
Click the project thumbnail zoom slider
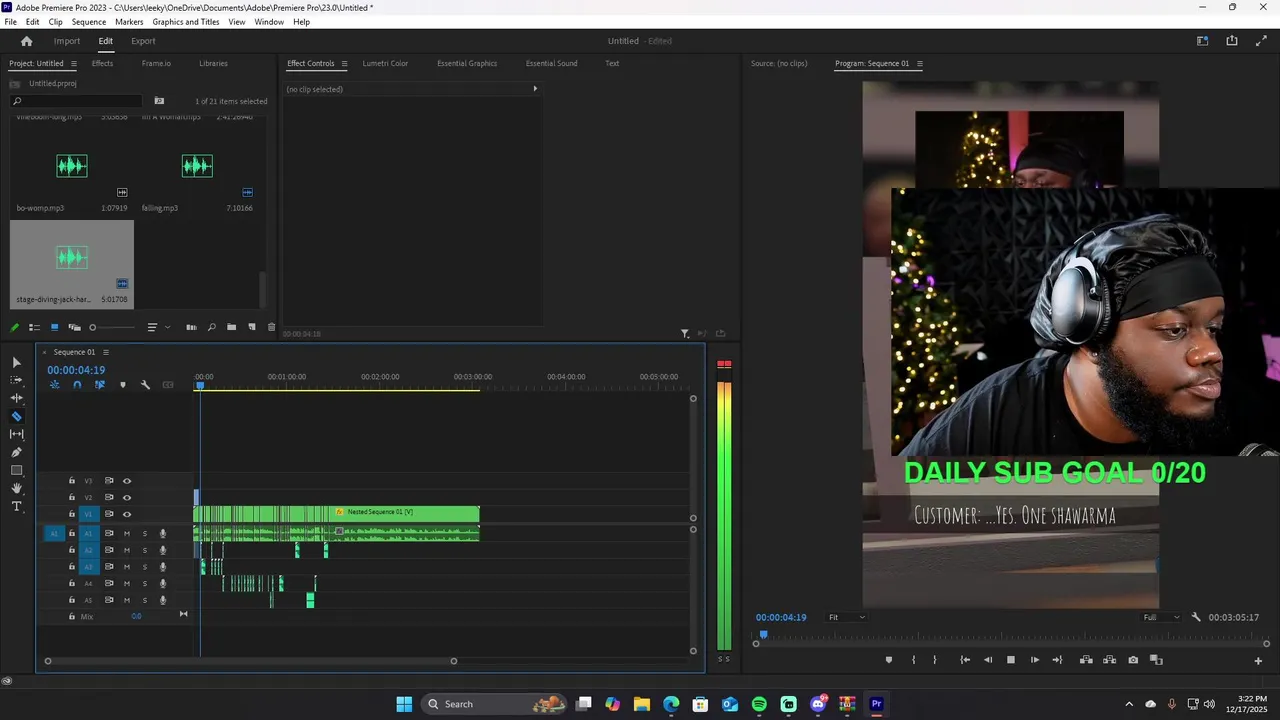point(112,327)
